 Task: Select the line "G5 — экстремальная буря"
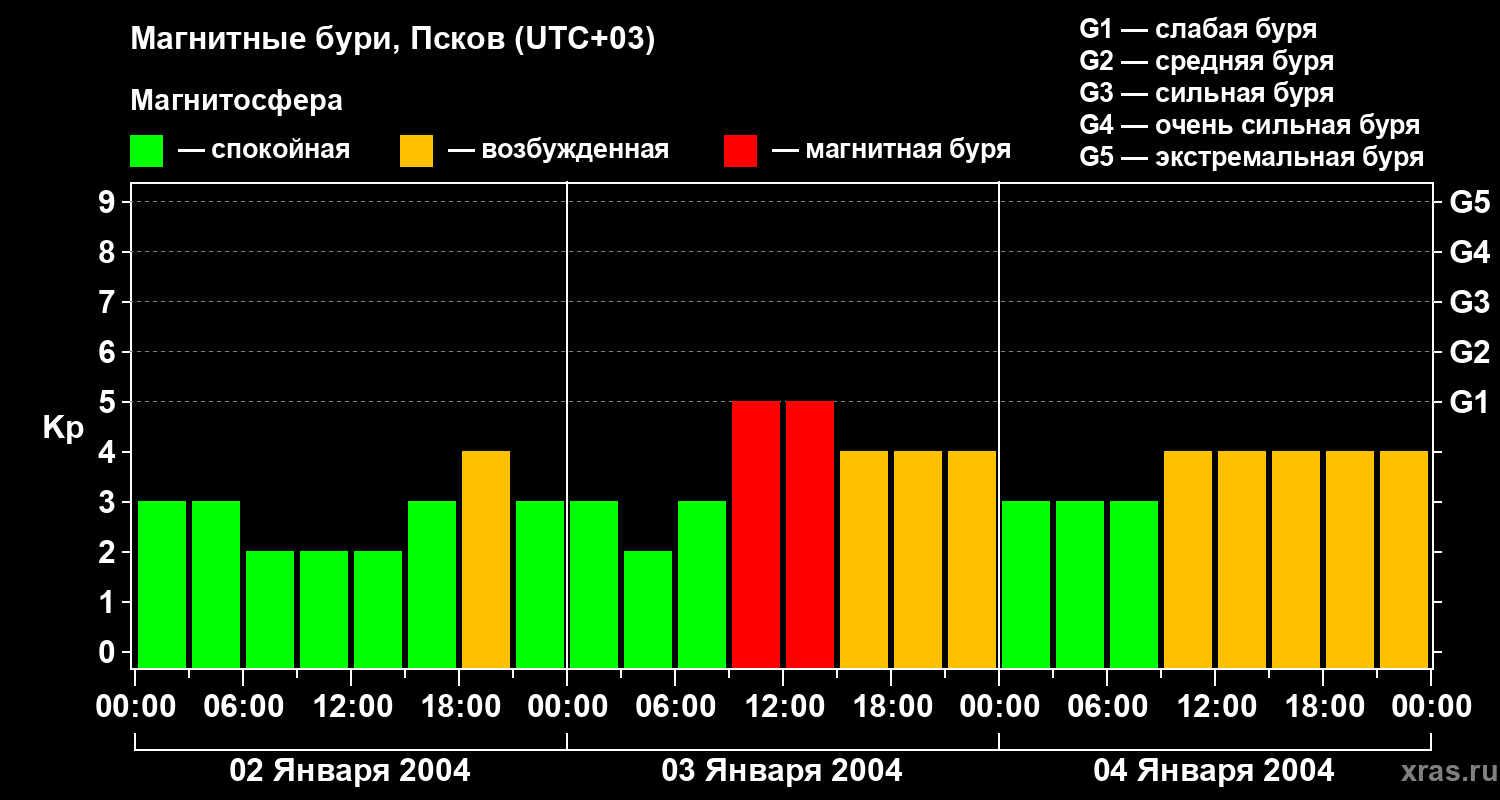[x=1252, y=157]
